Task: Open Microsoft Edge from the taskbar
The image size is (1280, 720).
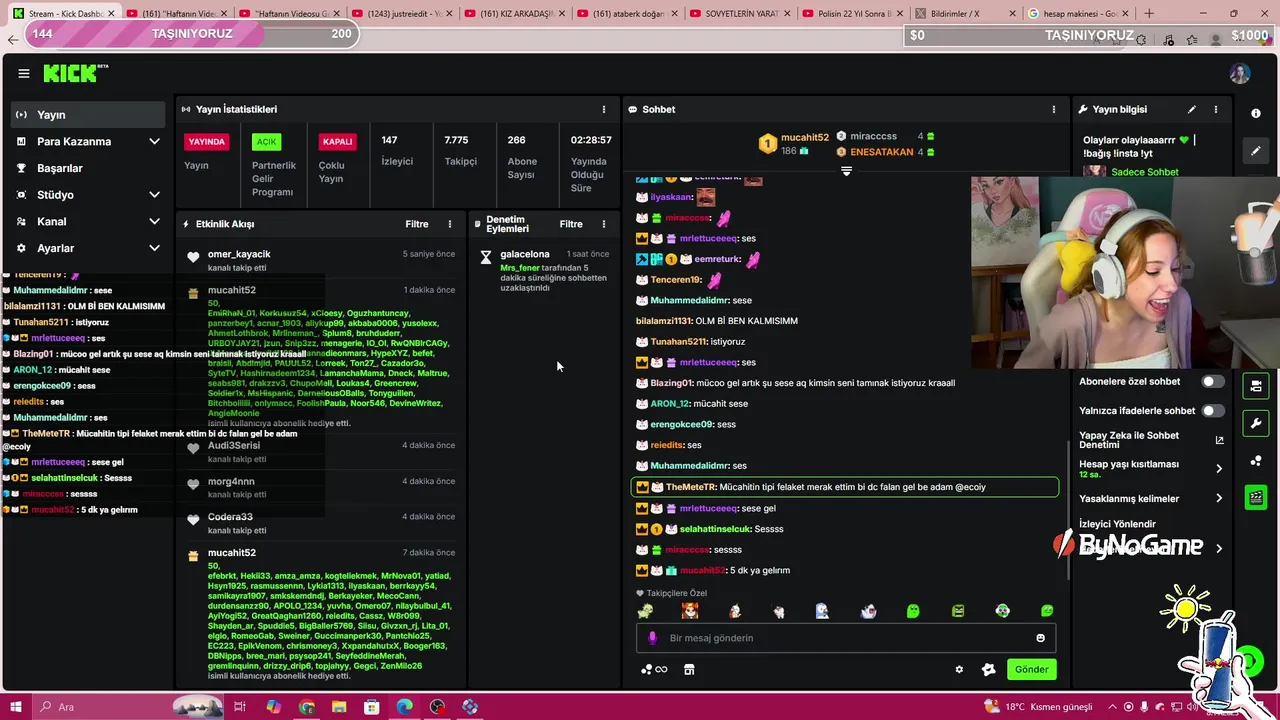Action: tap(404, 707)
